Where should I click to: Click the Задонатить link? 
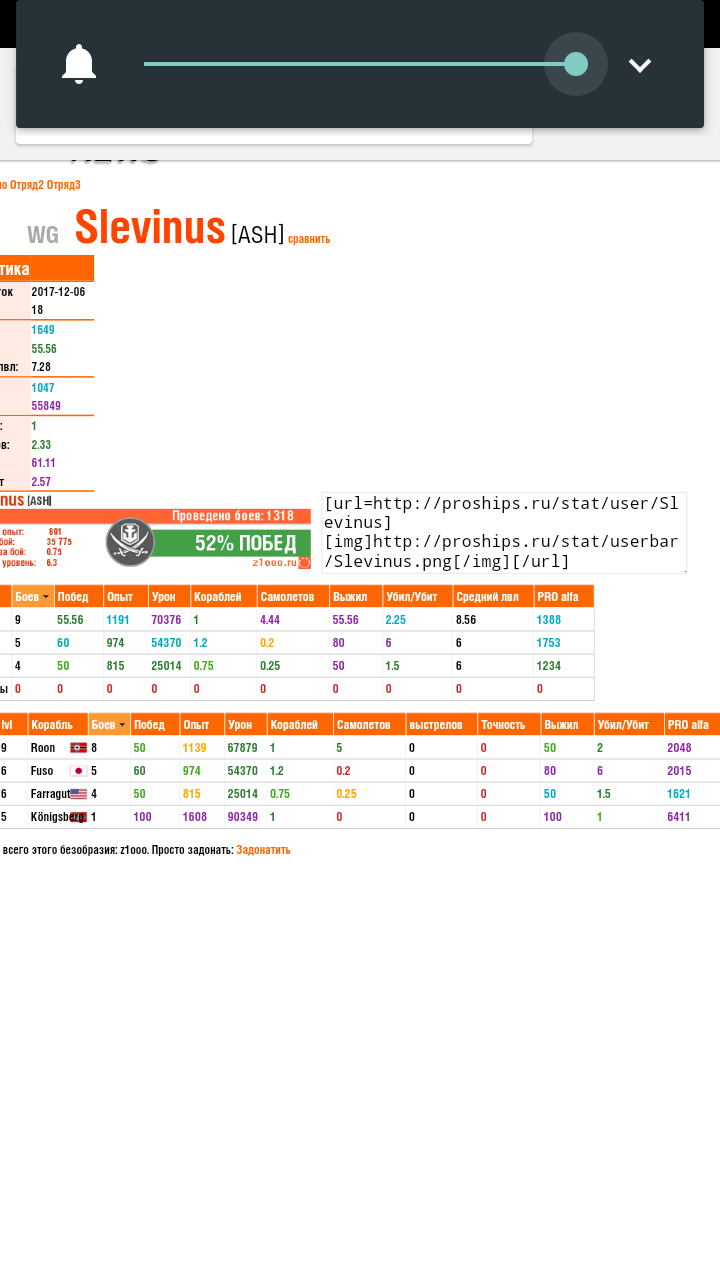tap(263, 850)
